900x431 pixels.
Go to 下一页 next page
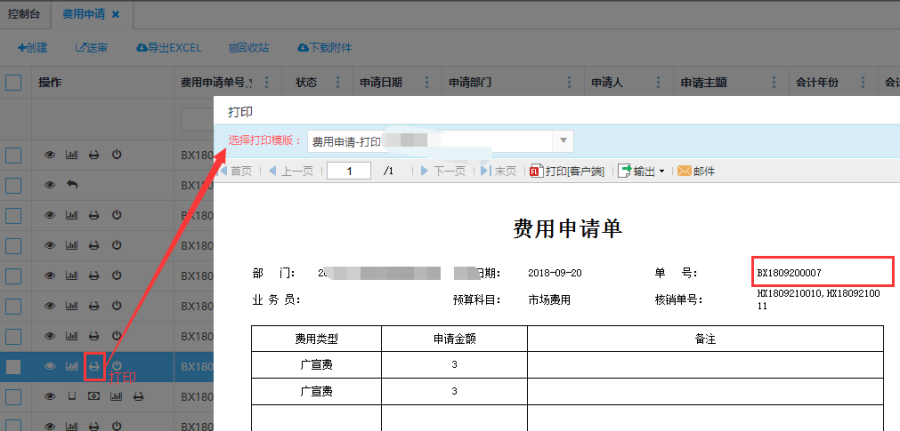click(x=442, y=171)
